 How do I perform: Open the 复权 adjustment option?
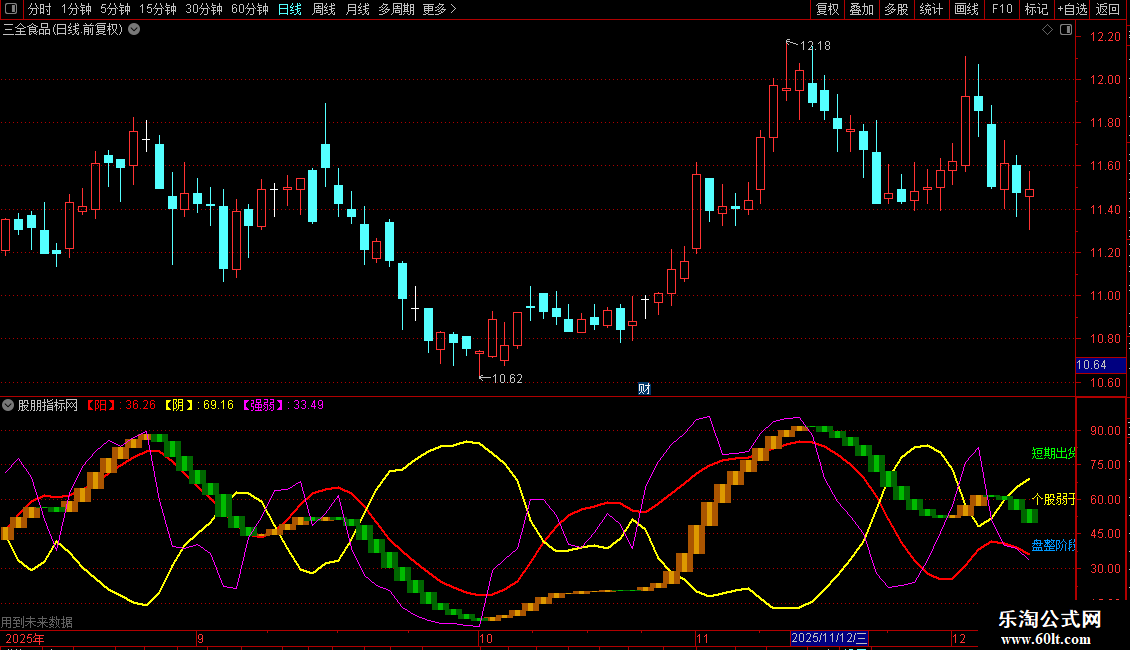[827, 9]
